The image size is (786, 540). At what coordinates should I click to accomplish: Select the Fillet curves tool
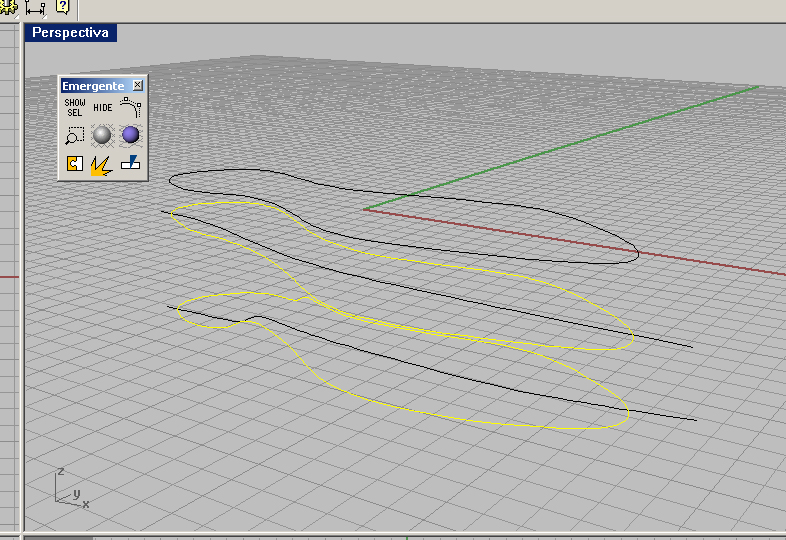[131, 107]
